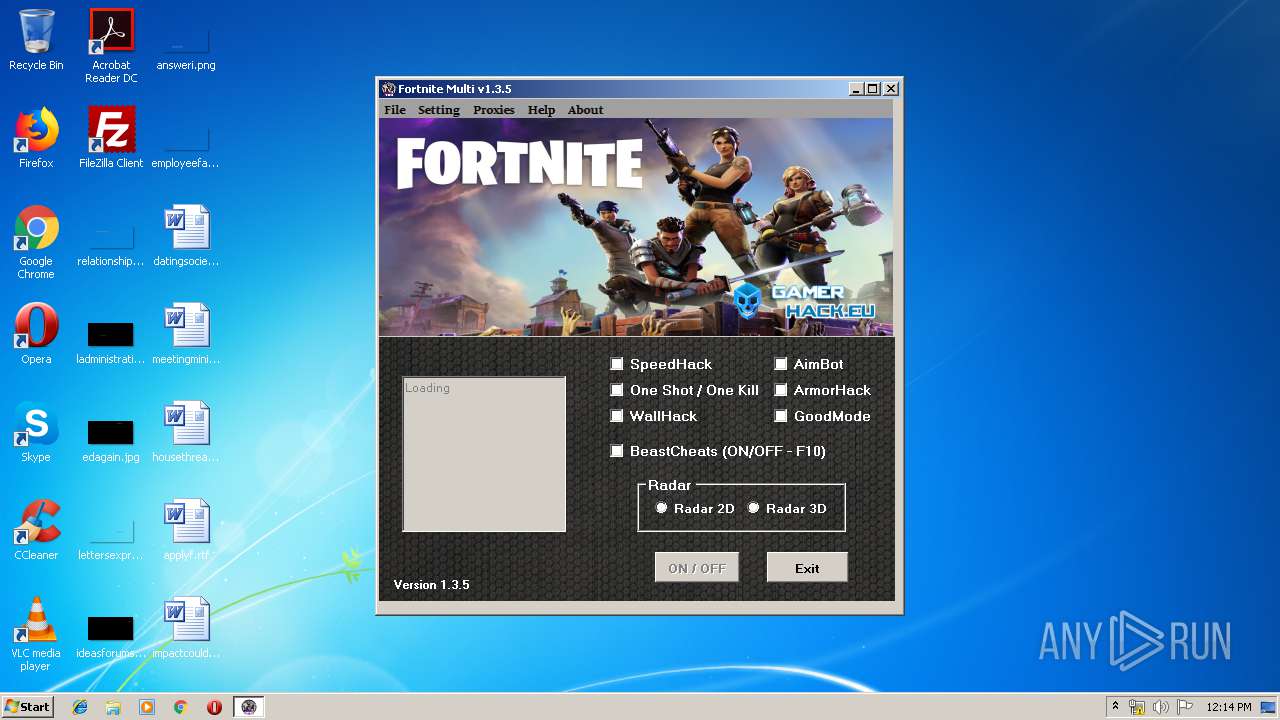Select the meetingmini... Word document icon
Screen dimensions: 1280x720
coord(186,334)
